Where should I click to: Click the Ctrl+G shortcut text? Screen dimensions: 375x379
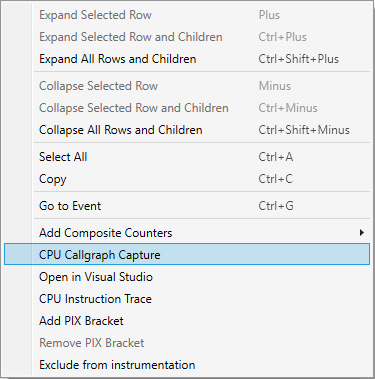point(276,206)
